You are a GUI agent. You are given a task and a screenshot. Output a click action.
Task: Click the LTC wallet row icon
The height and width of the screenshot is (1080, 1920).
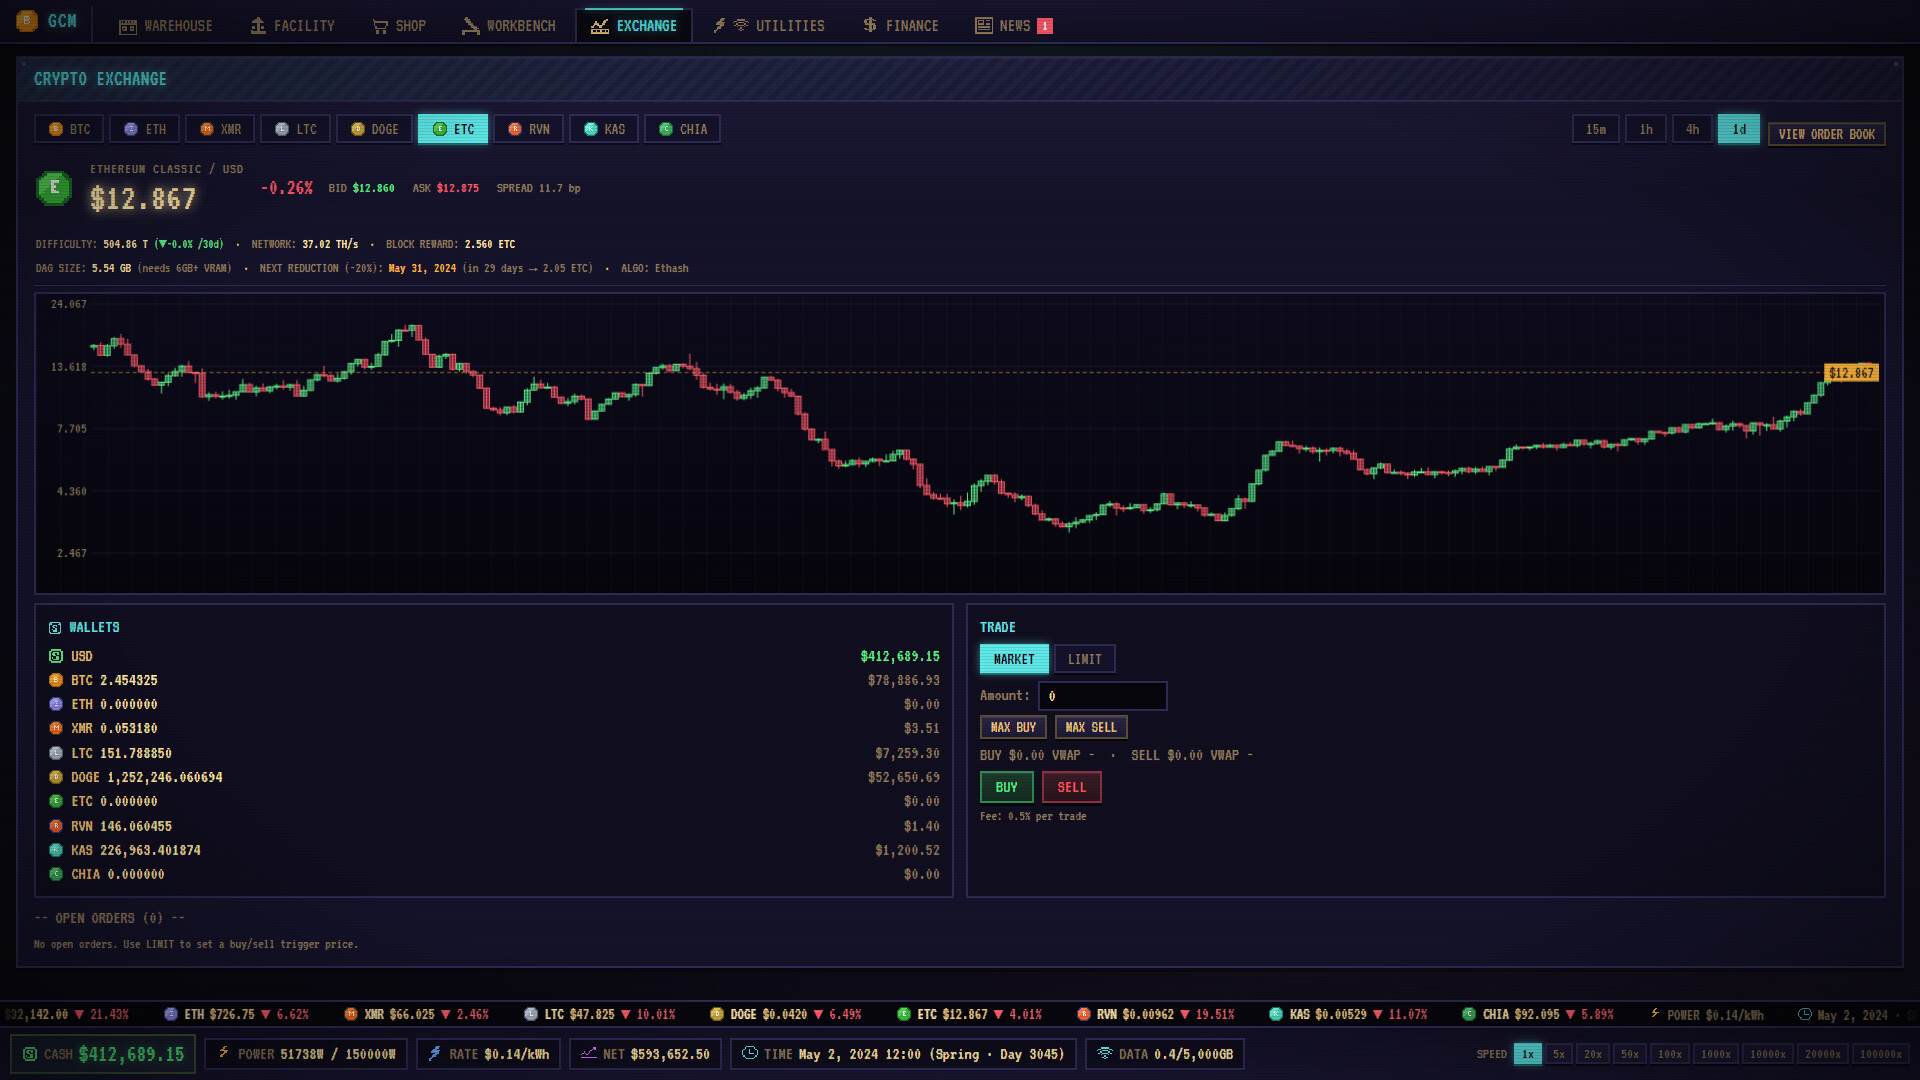[56, 753]
